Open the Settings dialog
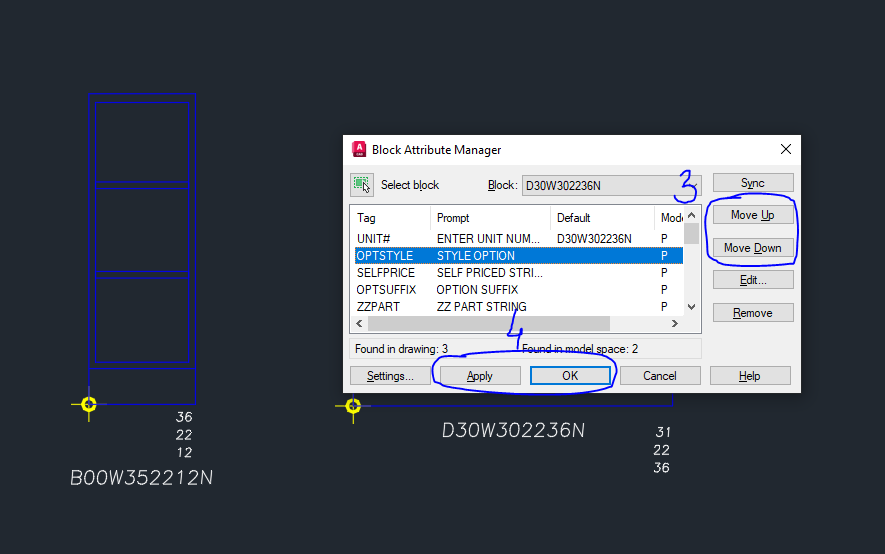Viewport: 885px width, 554px height. click(390, 376)
